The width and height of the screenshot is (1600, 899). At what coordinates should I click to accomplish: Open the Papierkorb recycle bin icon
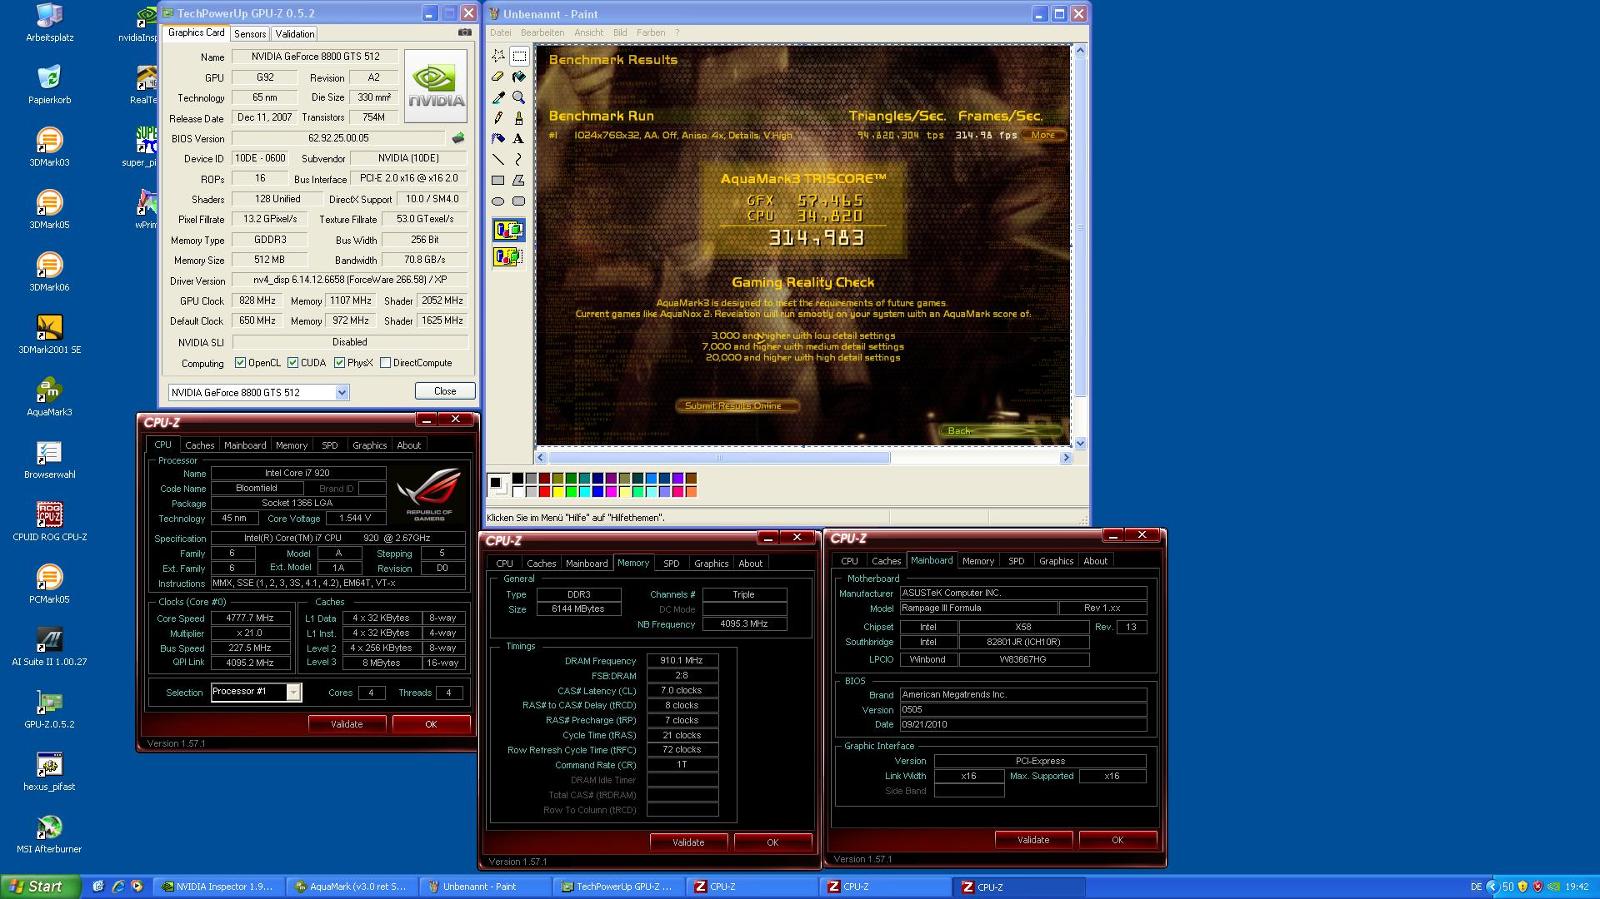point(49,84)
